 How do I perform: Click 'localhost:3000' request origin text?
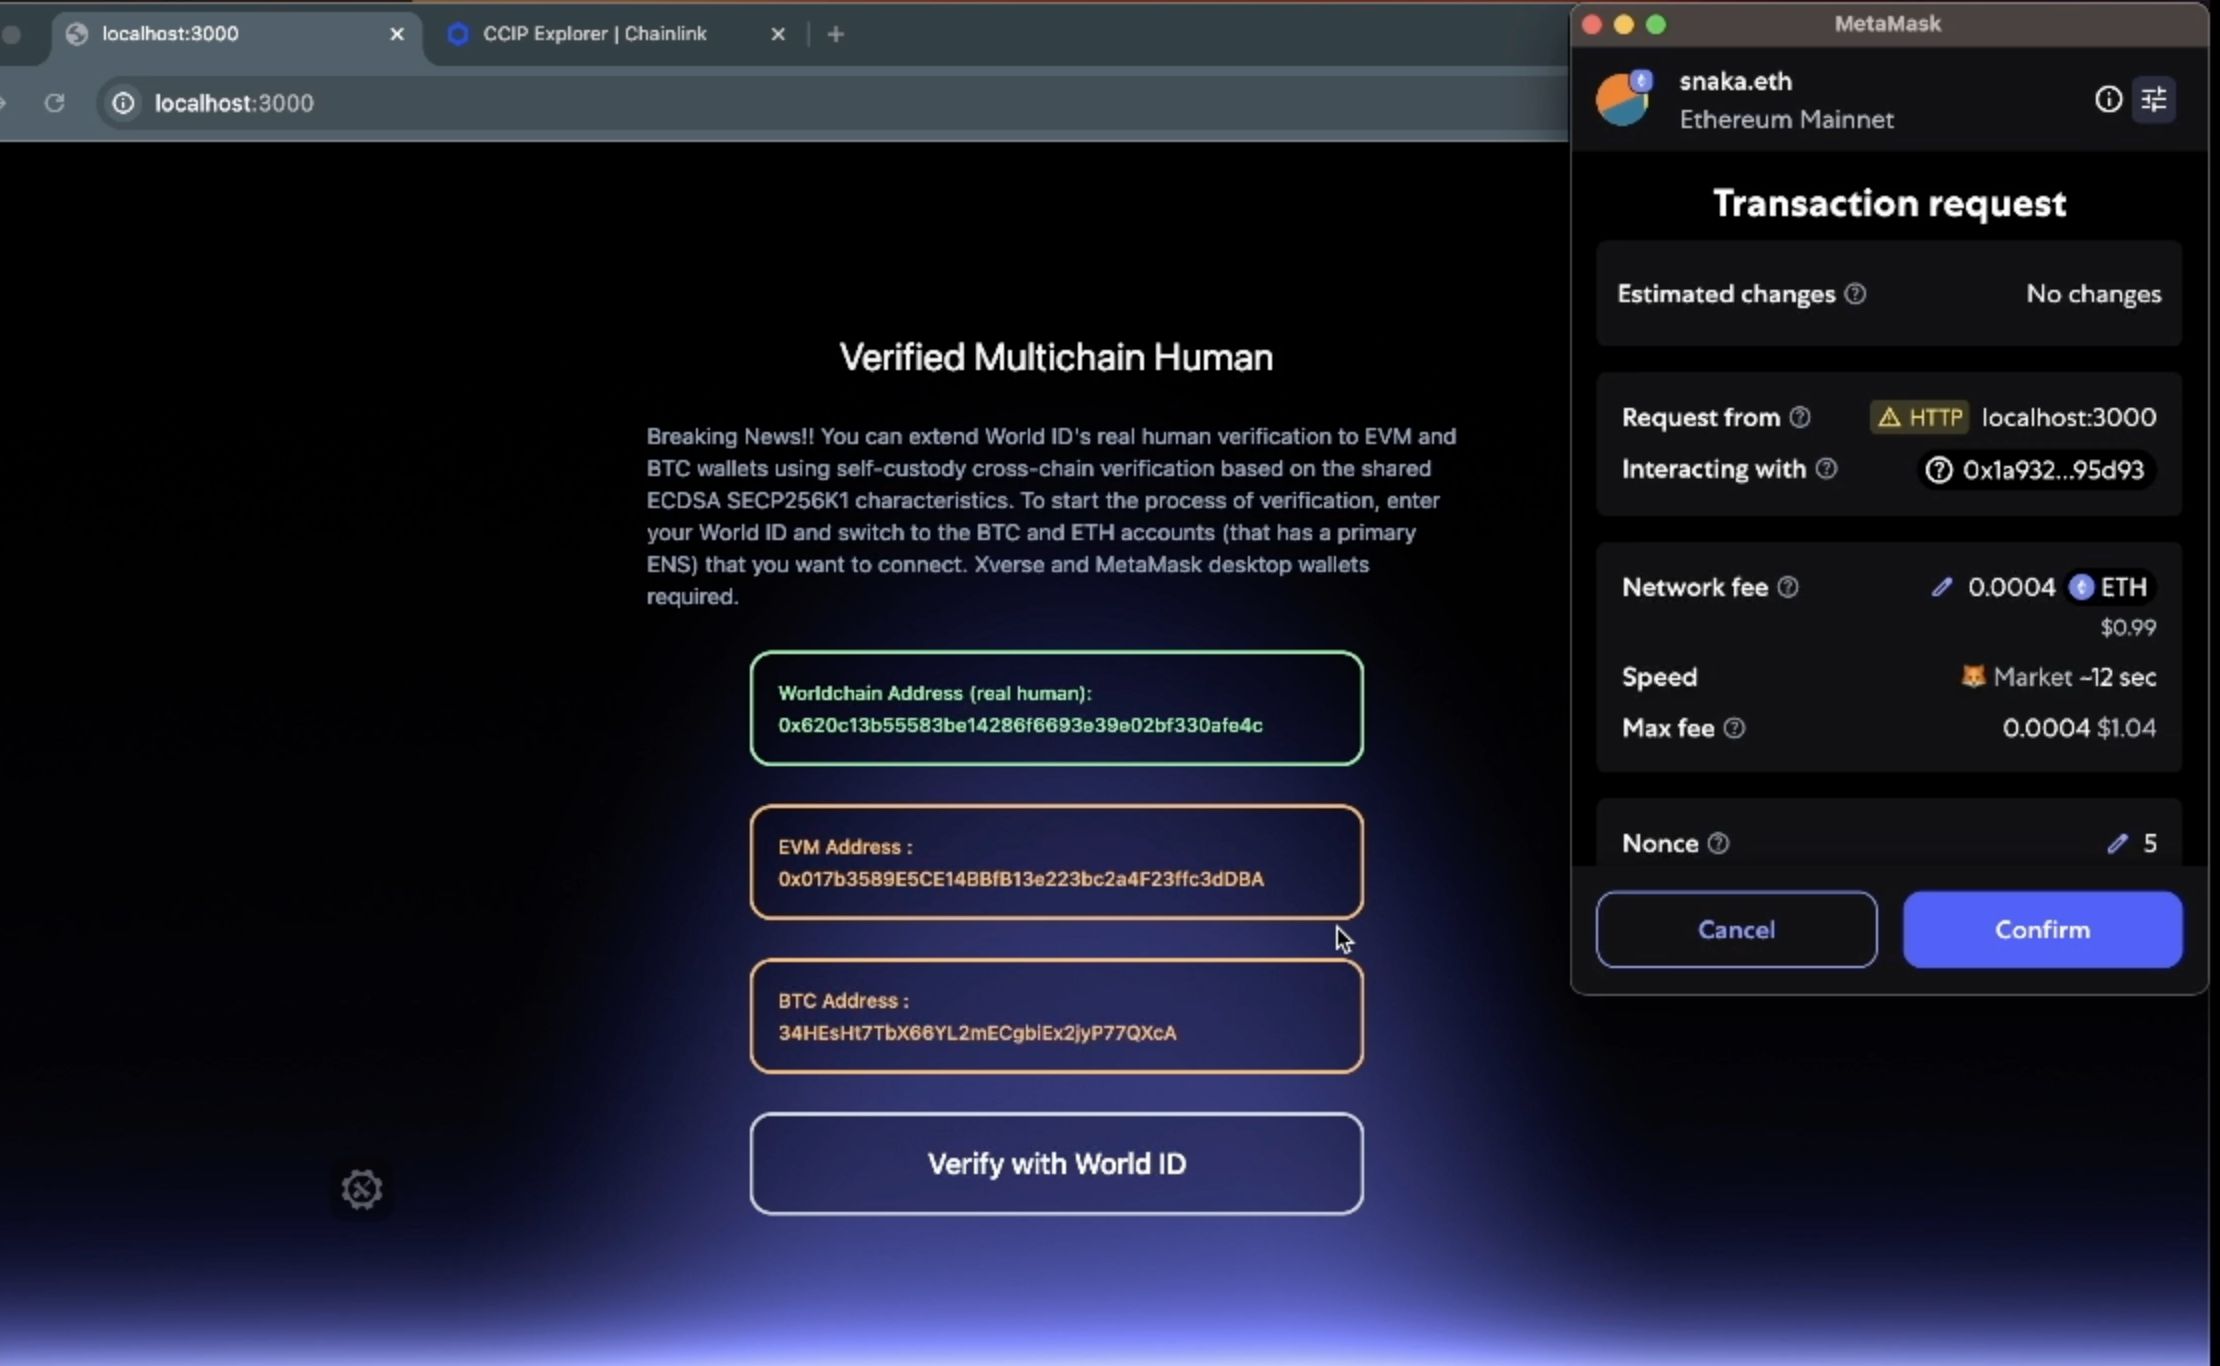pyautogui.click(x=2069, y=417)
